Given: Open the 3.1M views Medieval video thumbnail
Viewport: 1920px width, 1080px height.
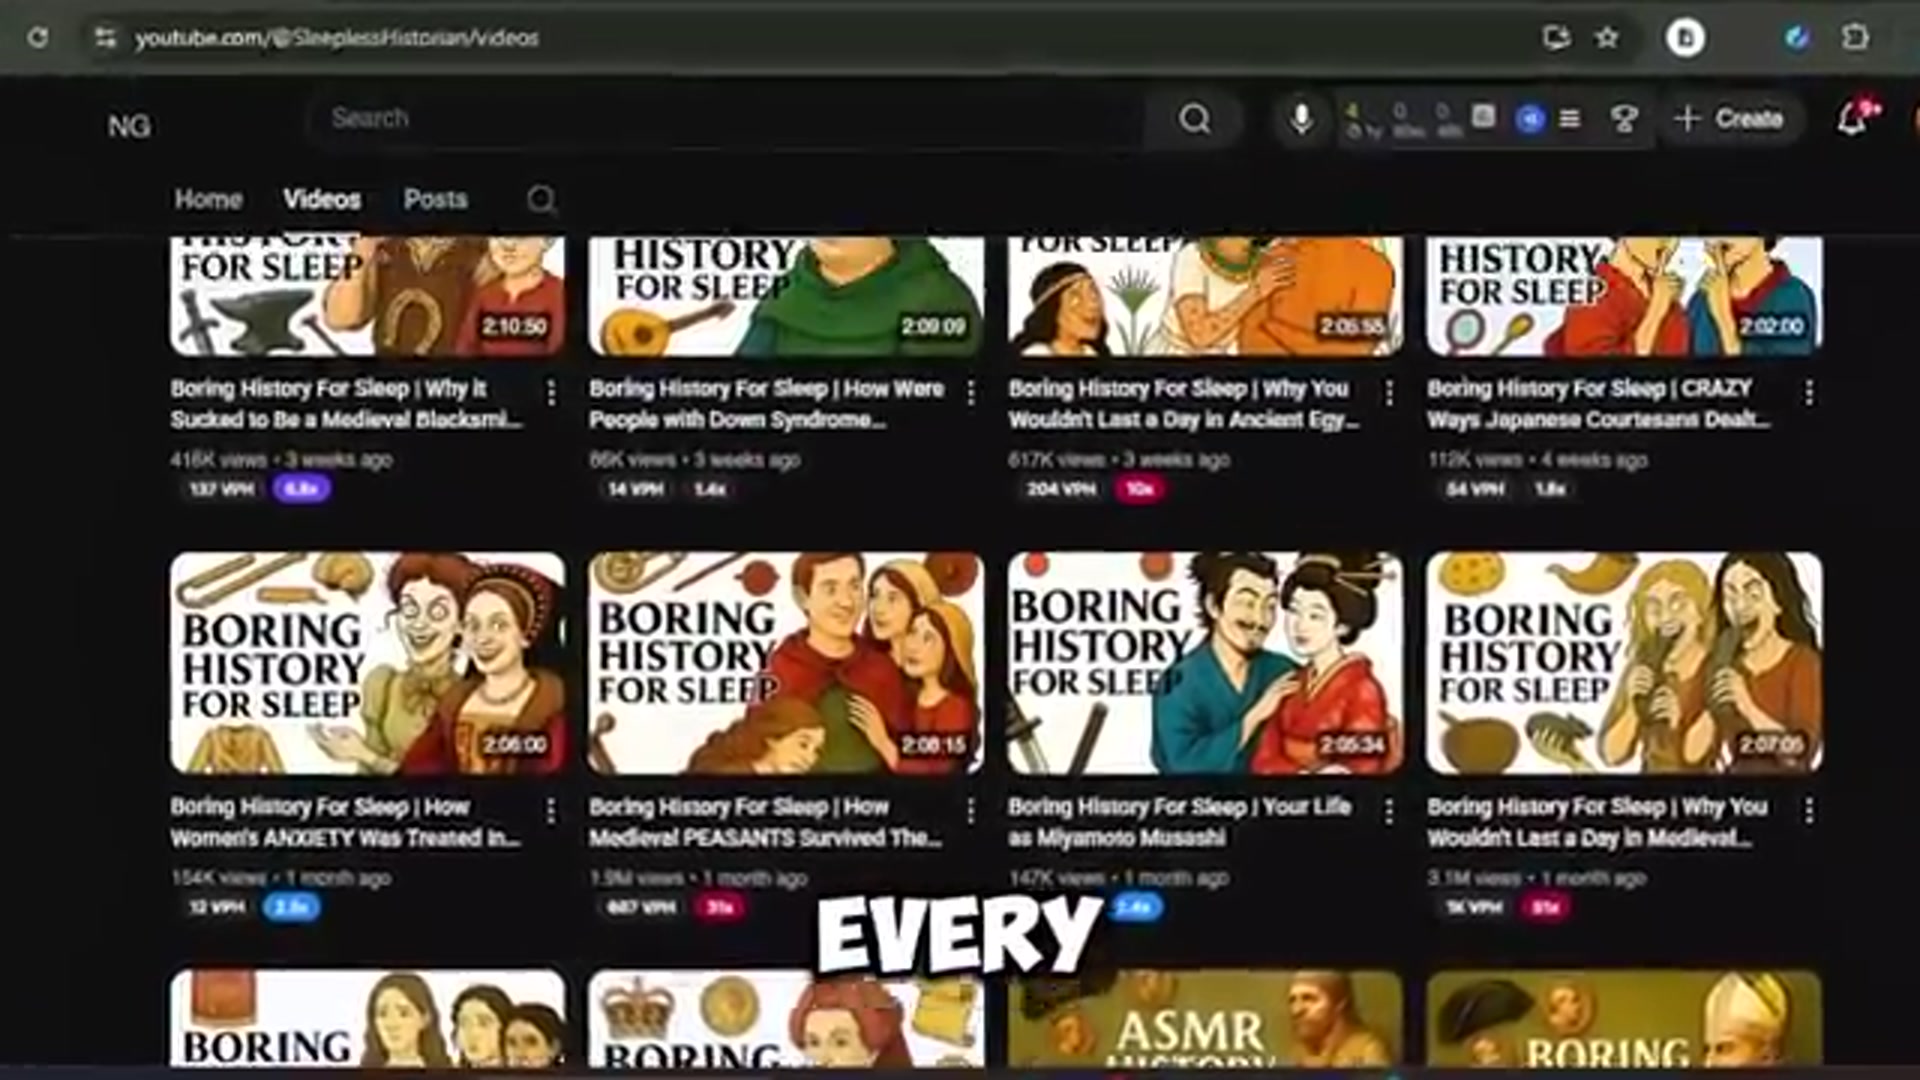Looking at the screenshot, I should [x=1624, y=663].
